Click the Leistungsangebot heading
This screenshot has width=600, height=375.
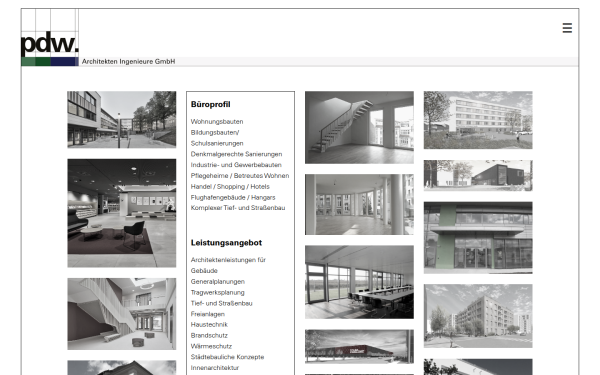coord(226,243)
